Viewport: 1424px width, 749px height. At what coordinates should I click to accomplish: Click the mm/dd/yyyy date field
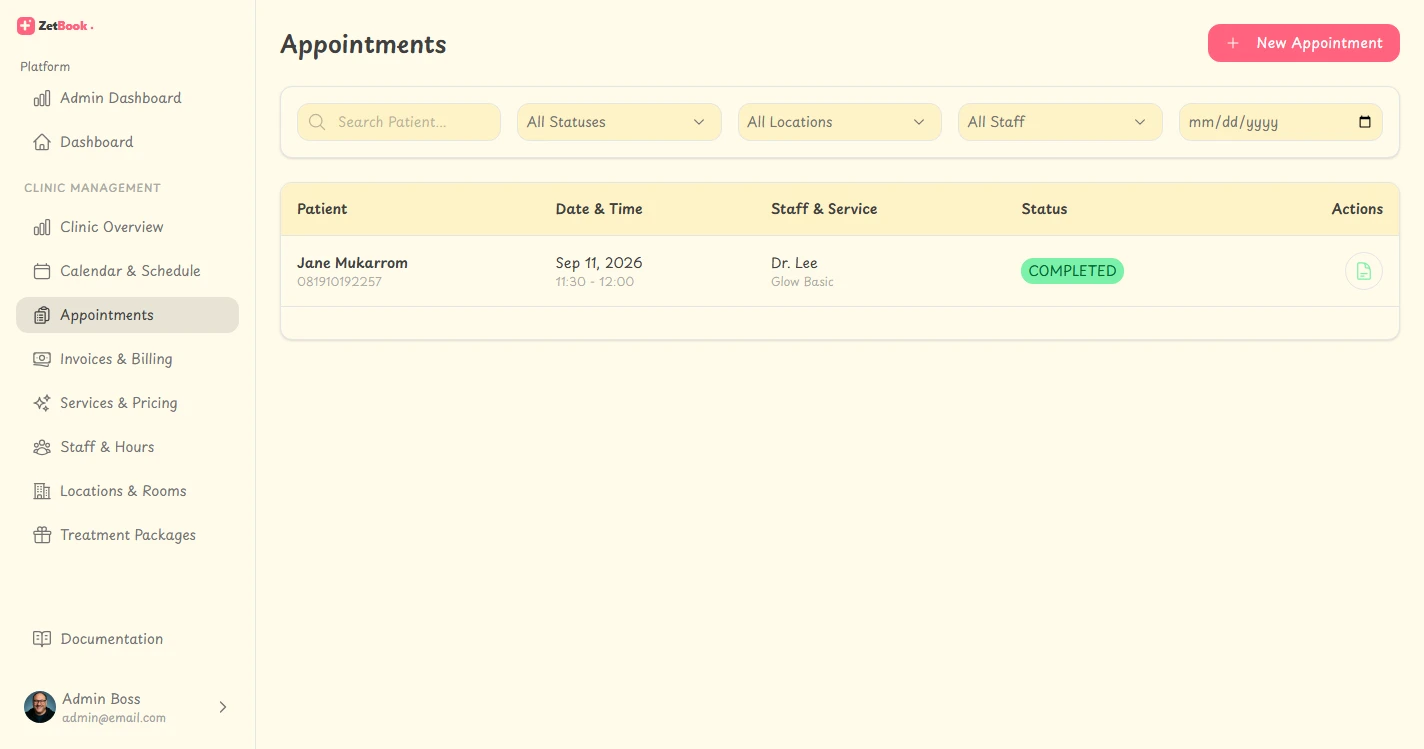coord(1281,122)
